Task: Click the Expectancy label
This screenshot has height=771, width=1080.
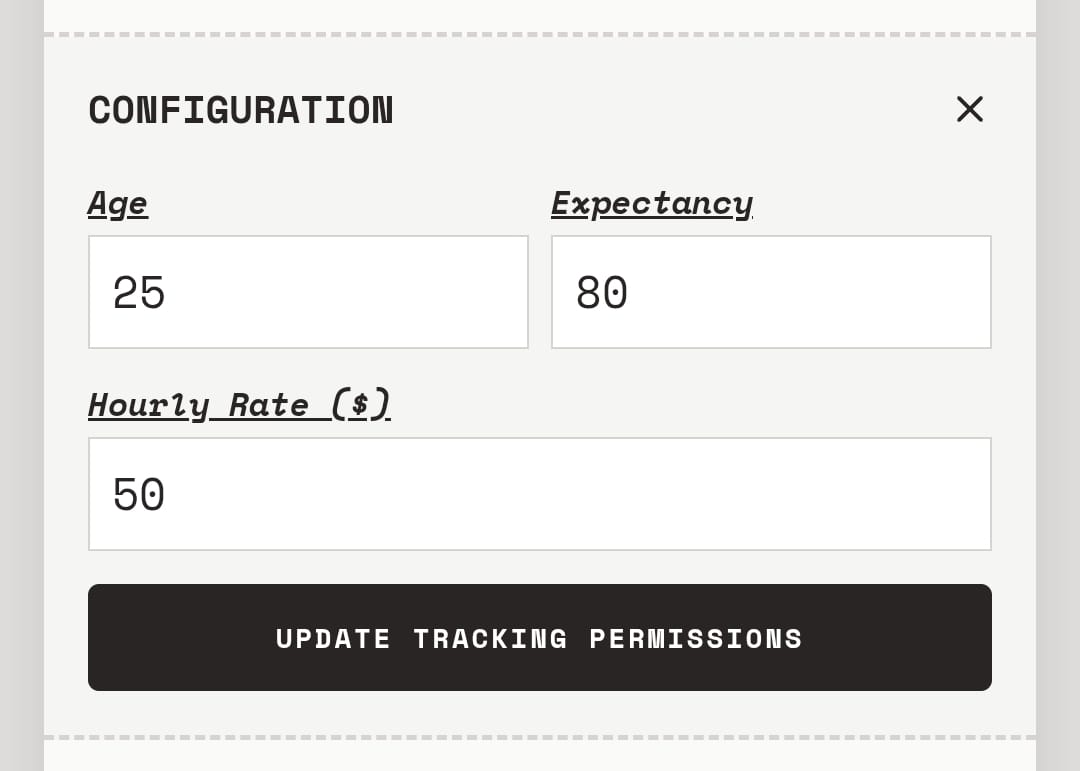Action: click(x=651, y=203)
